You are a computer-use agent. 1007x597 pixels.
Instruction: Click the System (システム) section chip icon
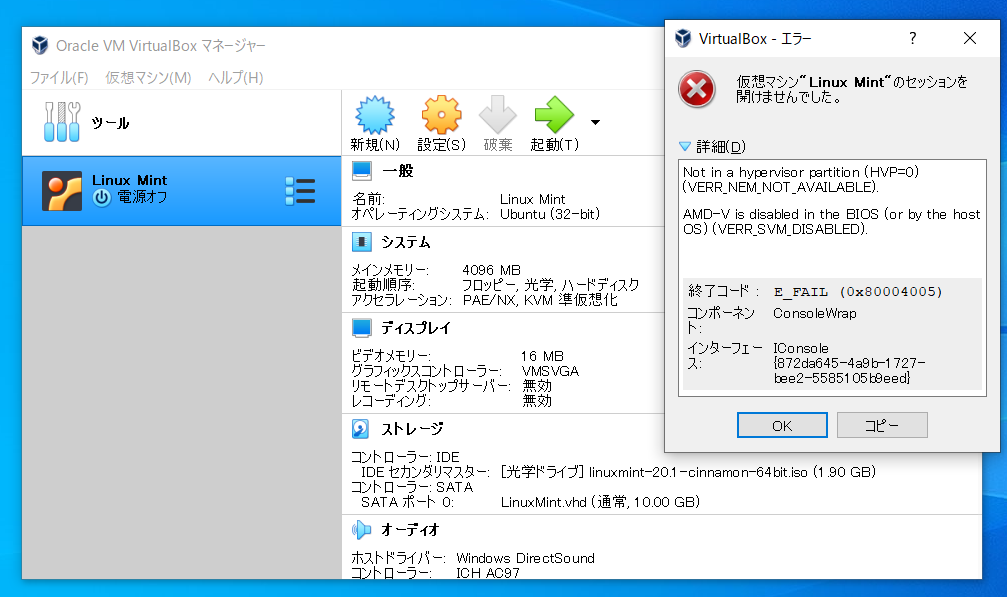coord(362,242)
